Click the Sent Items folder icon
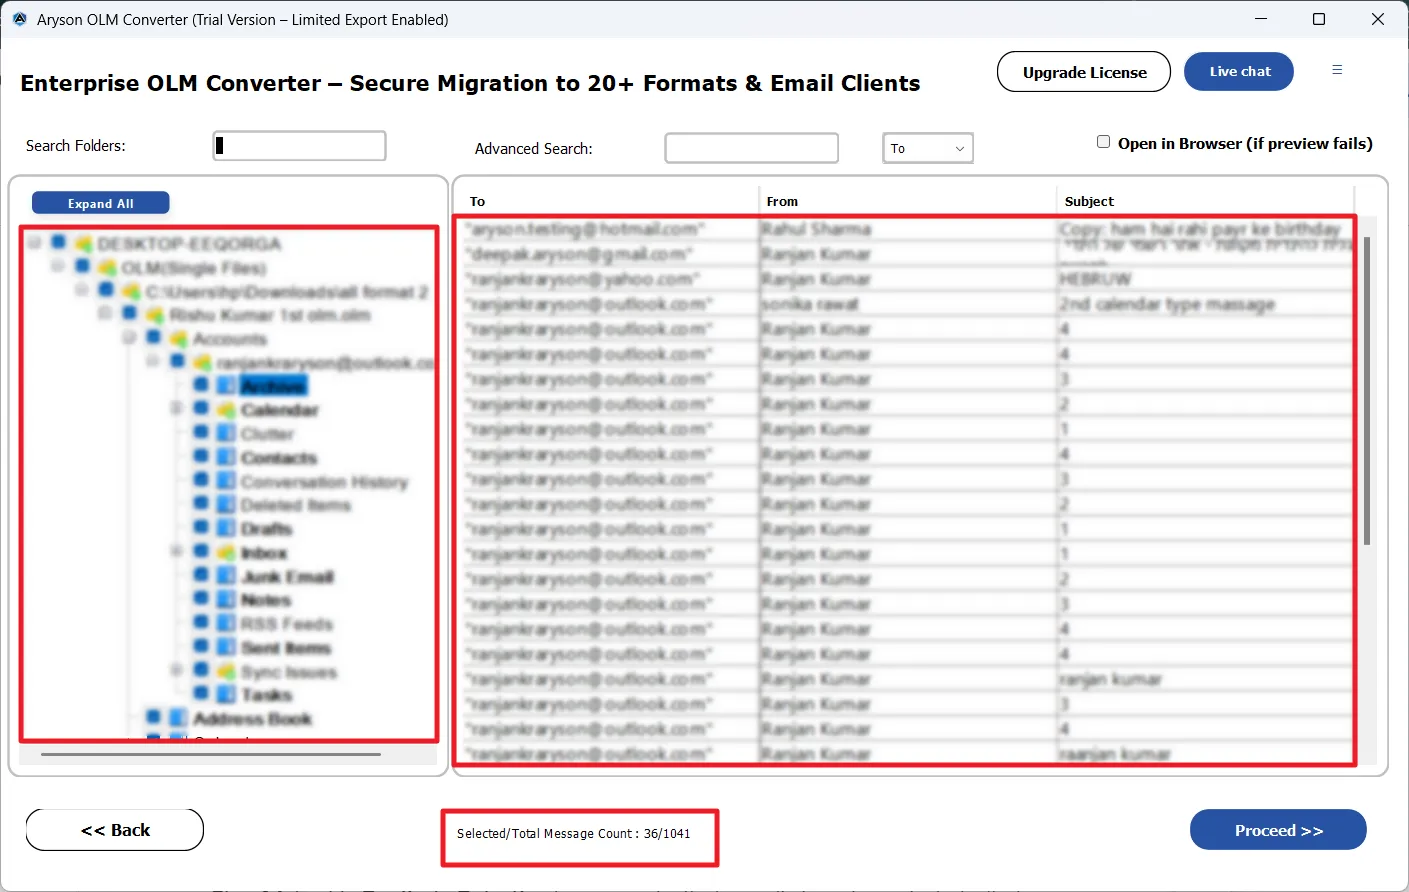Screen dimensions: 1409x892 pos(226,647)
